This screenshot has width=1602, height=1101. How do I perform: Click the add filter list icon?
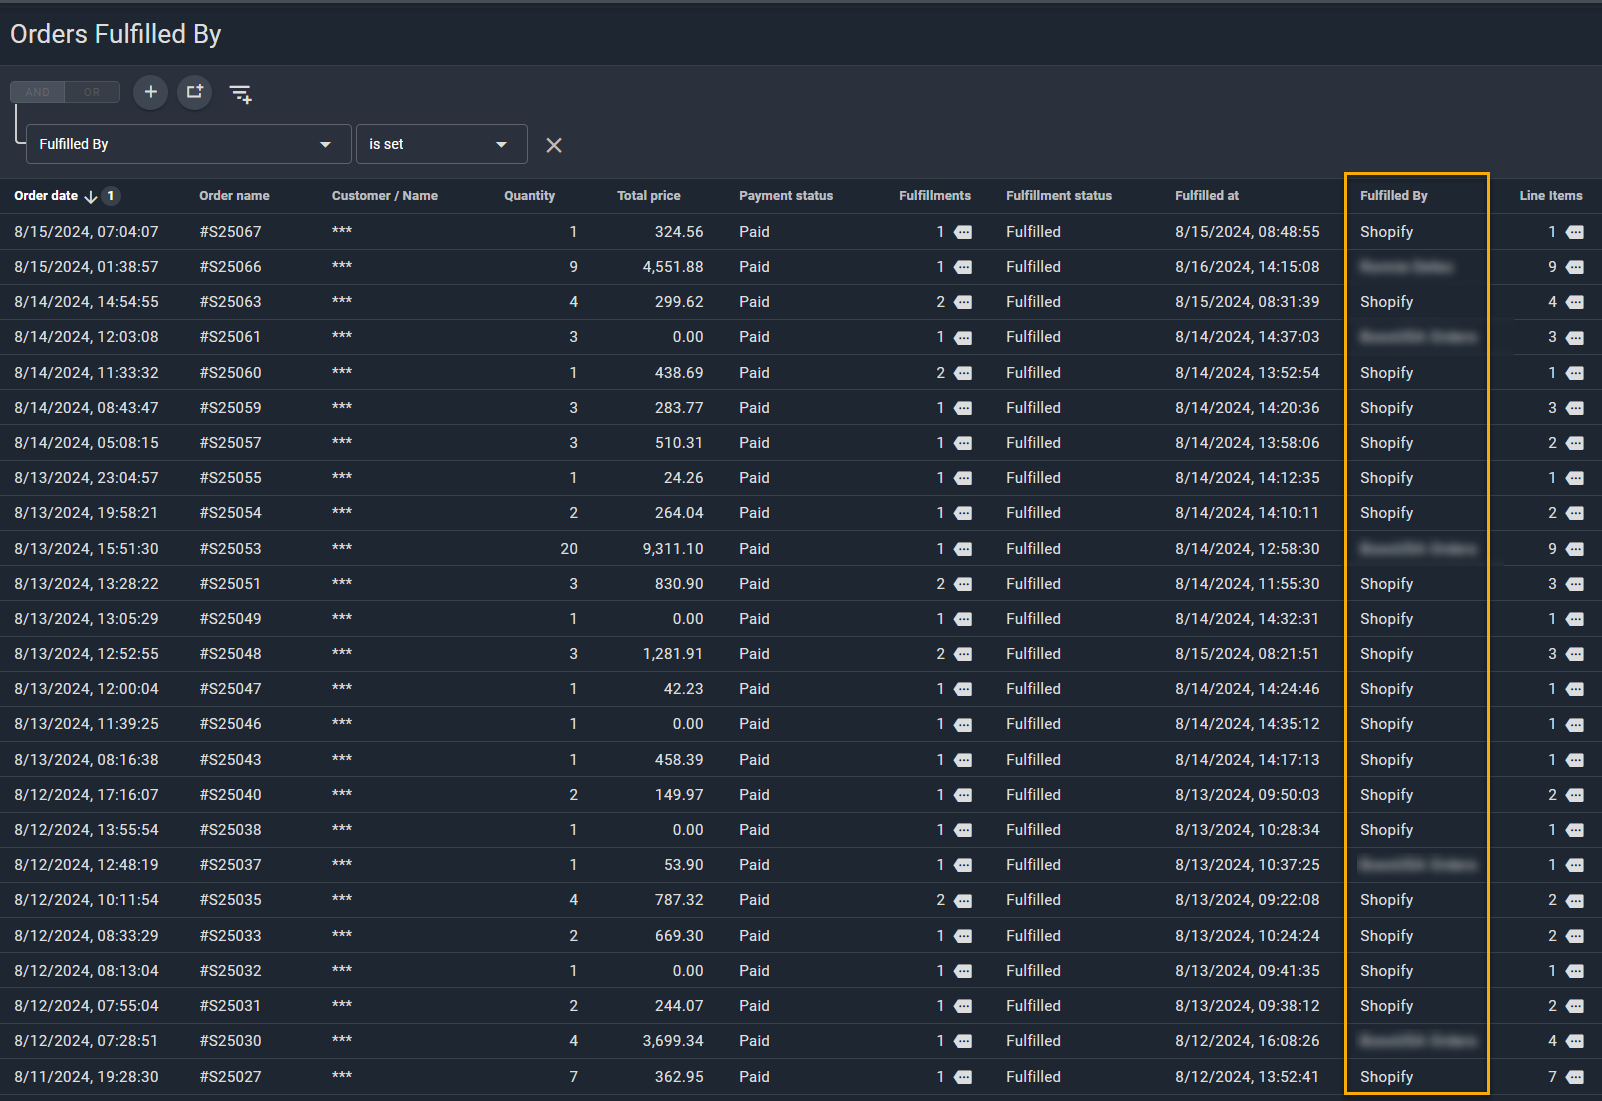[x=240, y=94]
